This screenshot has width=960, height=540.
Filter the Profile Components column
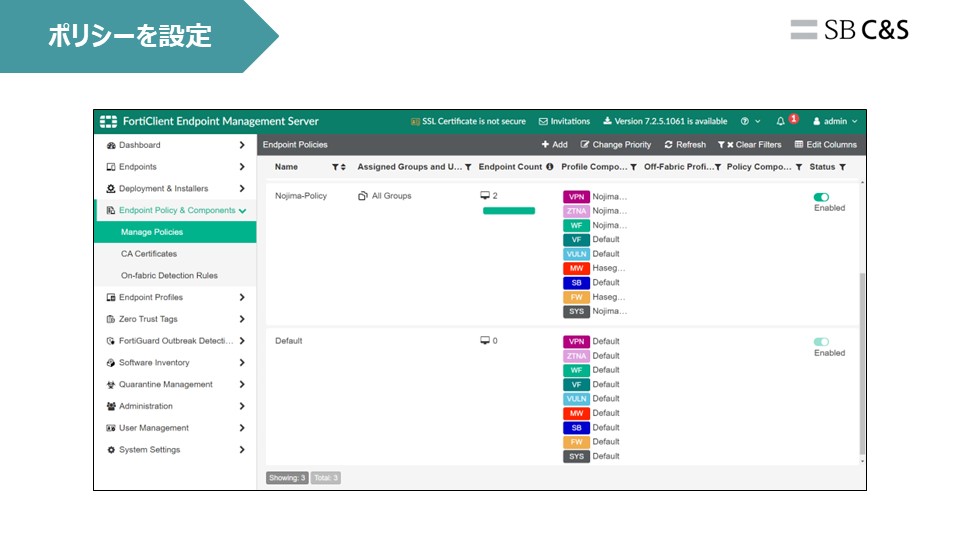pos(633,167)
